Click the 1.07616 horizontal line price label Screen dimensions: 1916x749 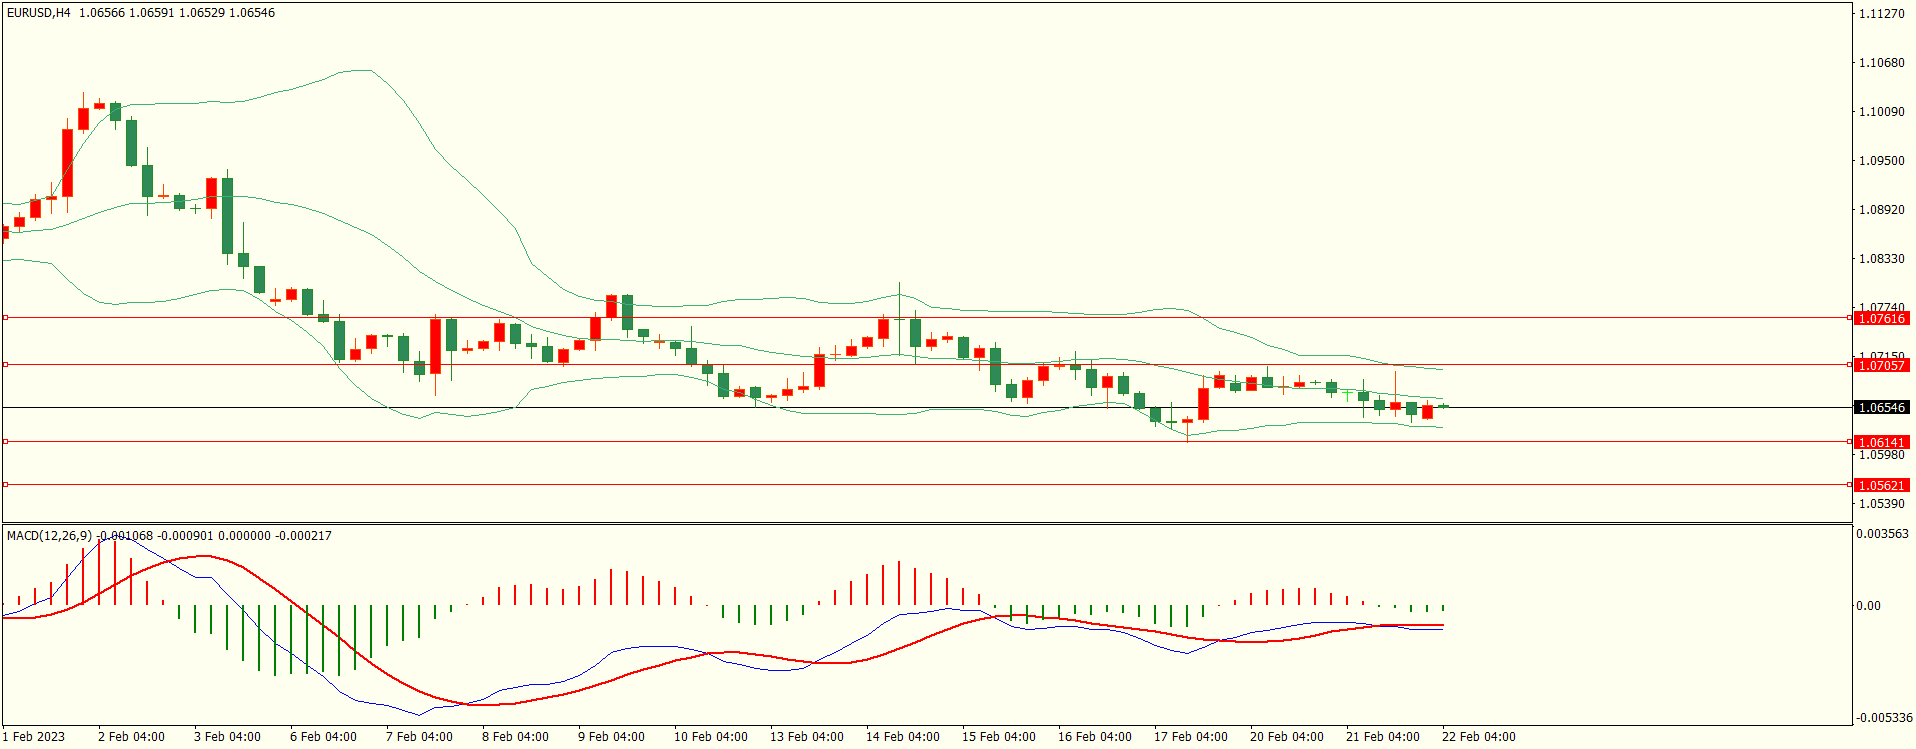pyautogui.click(x=1881, y=318)
